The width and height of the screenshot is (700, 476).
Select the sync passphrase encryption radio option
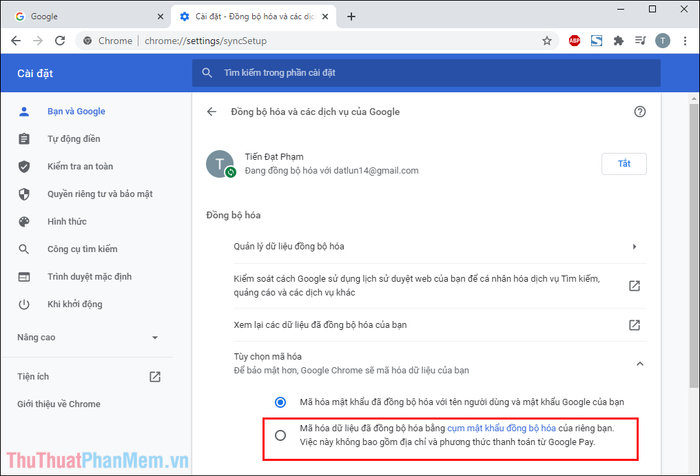[280, 435]
